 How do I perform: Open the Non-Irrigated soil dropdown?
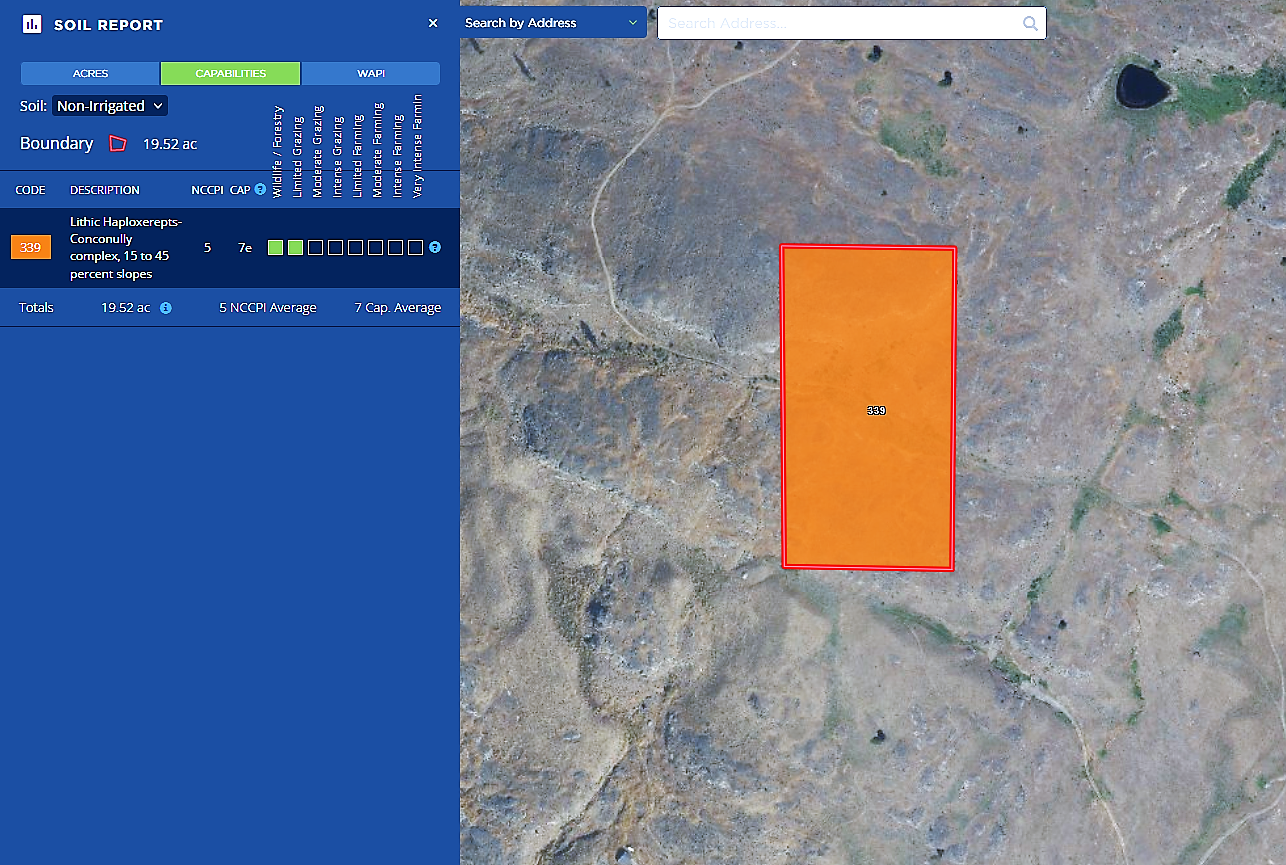[x=110, y=106]
